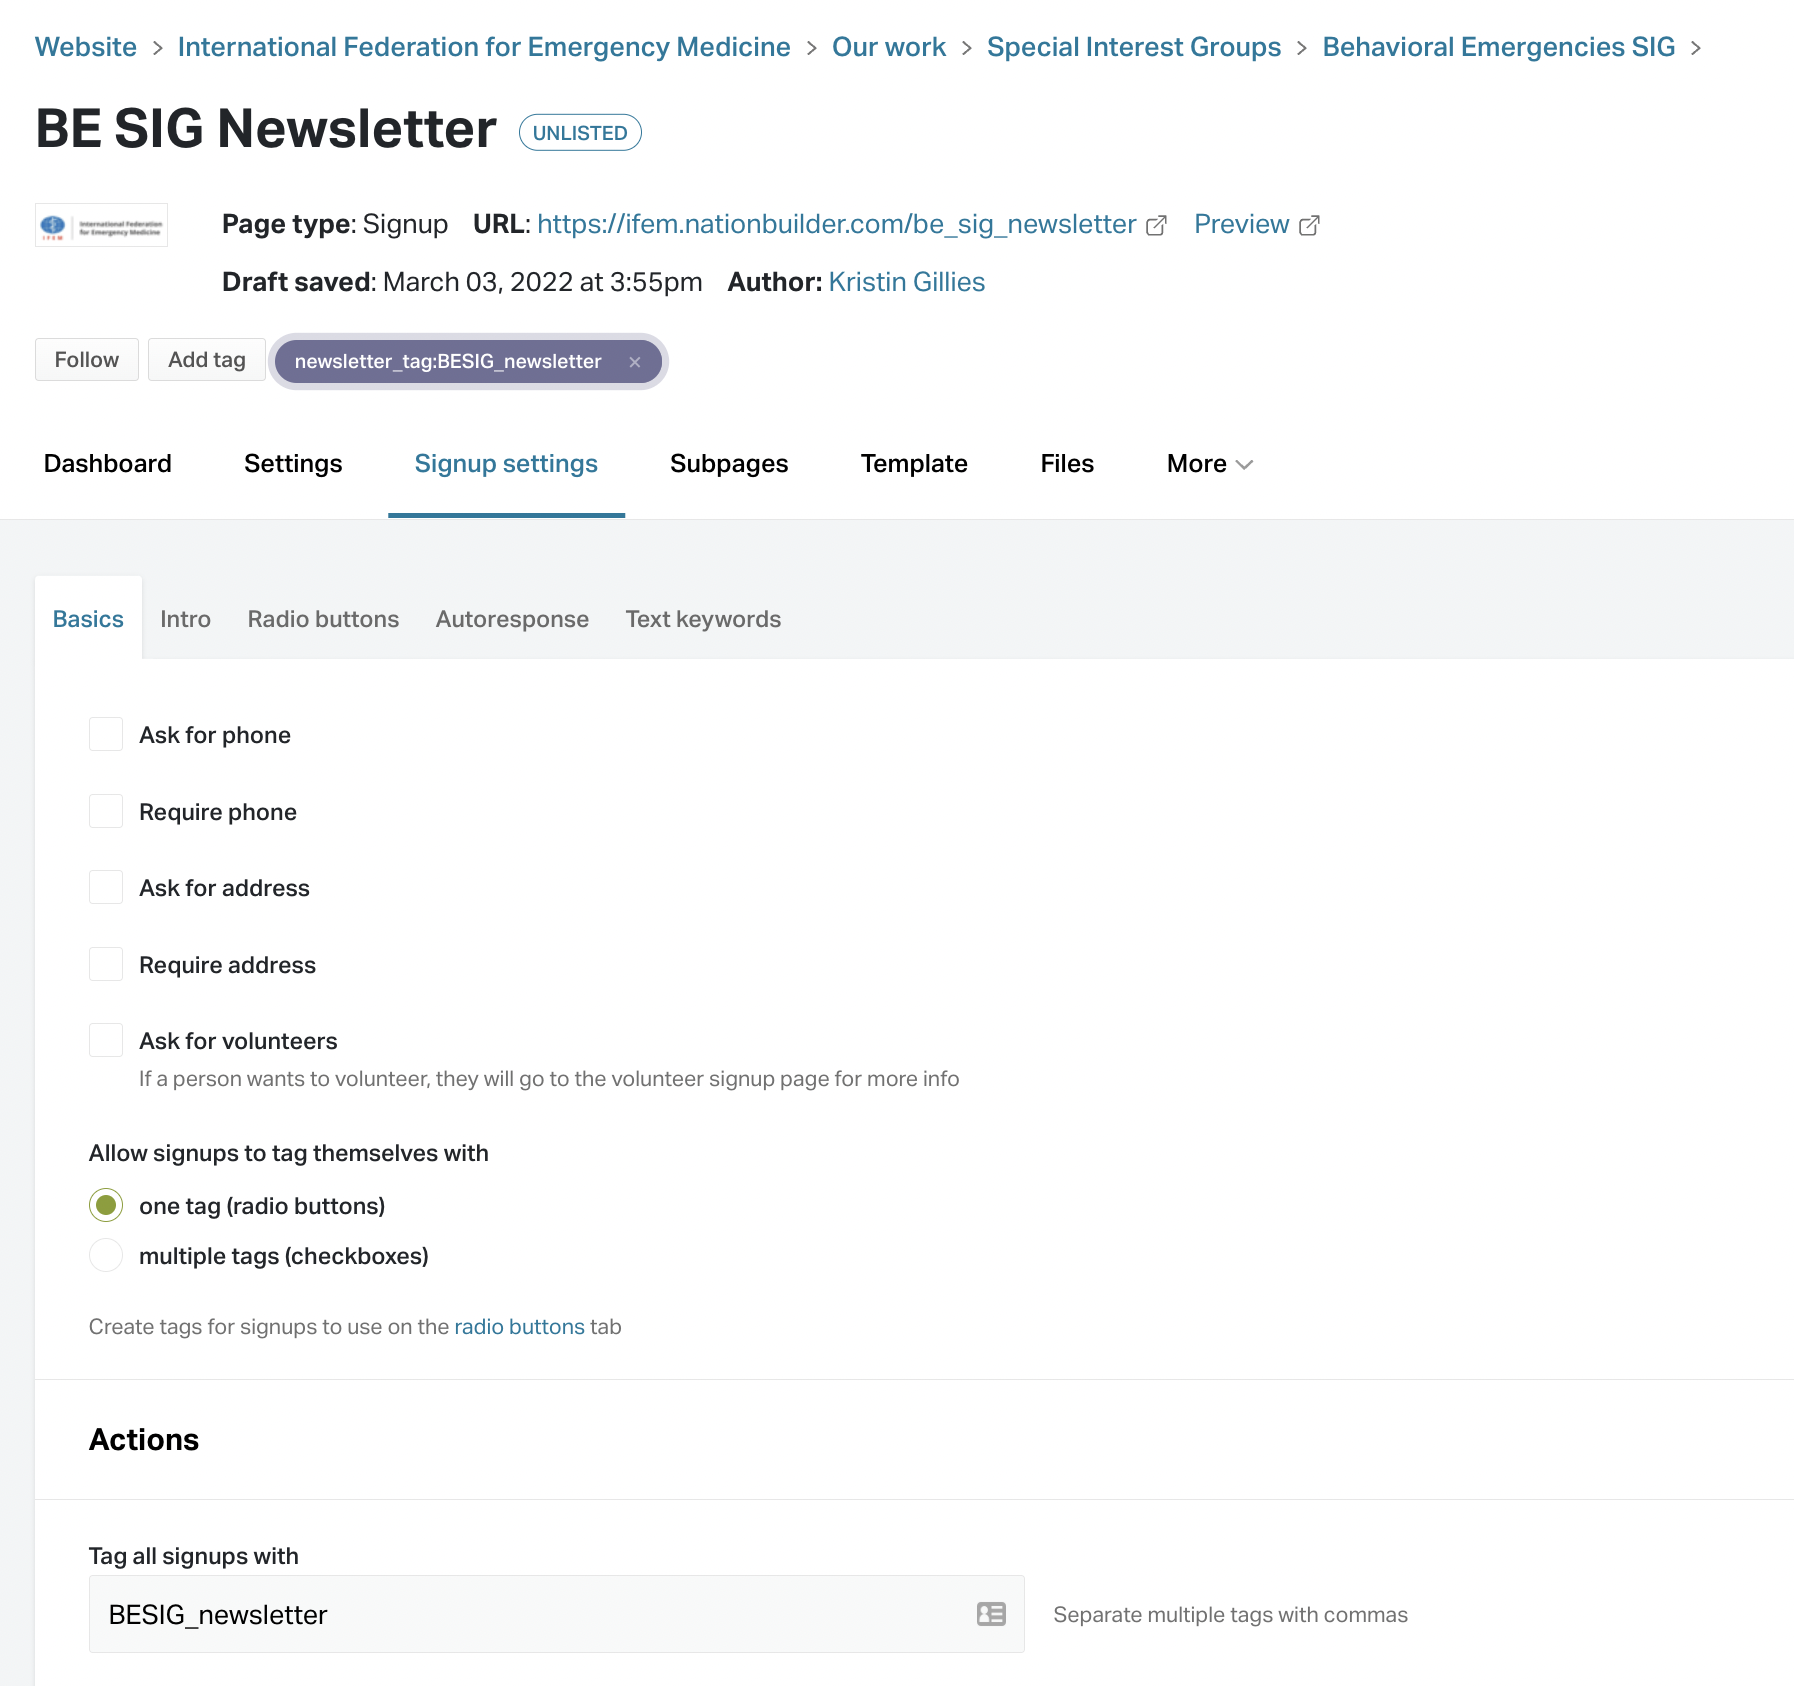Click the tag list icon in tag field
The height and width of the screenshot is (1686, 1794).
990,1614
